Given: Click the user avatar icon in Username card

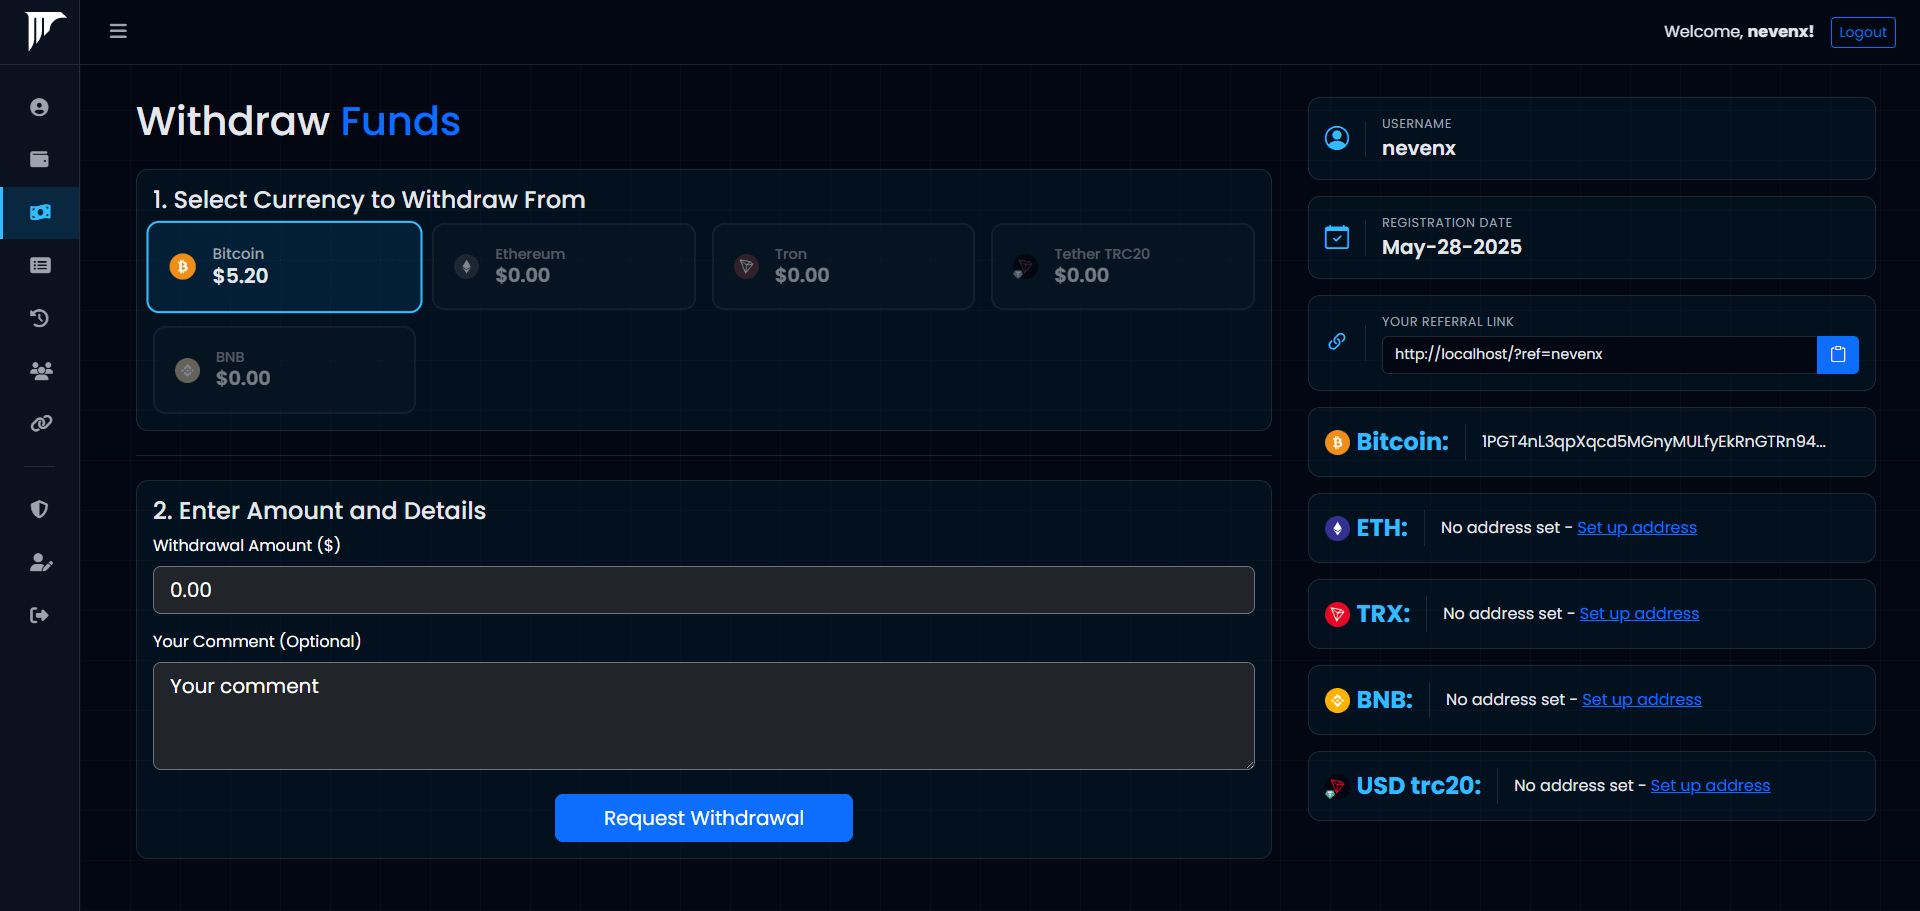Looking at the screenshot, I should point(1337,138).
